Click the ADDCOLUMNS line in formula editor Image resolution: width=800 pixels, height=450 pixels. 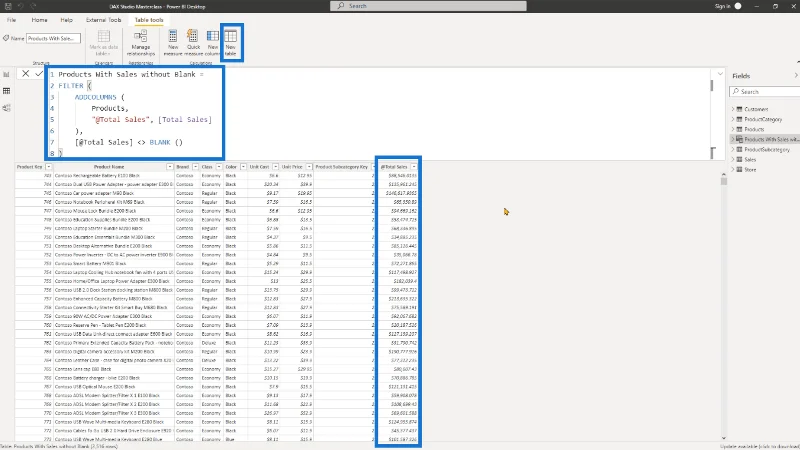pos(99,97)
